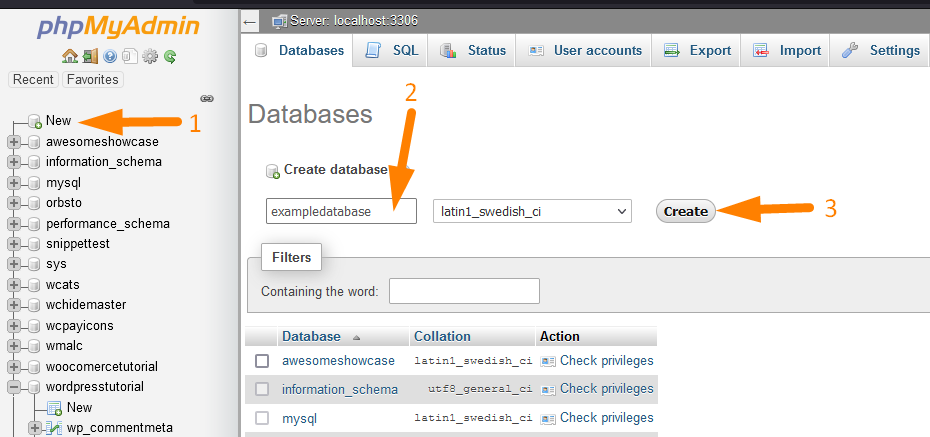This screenshot has height=437, width=930.
Task: Click the new database cylinder icon in tree
Action: click(x=35, y=122)
